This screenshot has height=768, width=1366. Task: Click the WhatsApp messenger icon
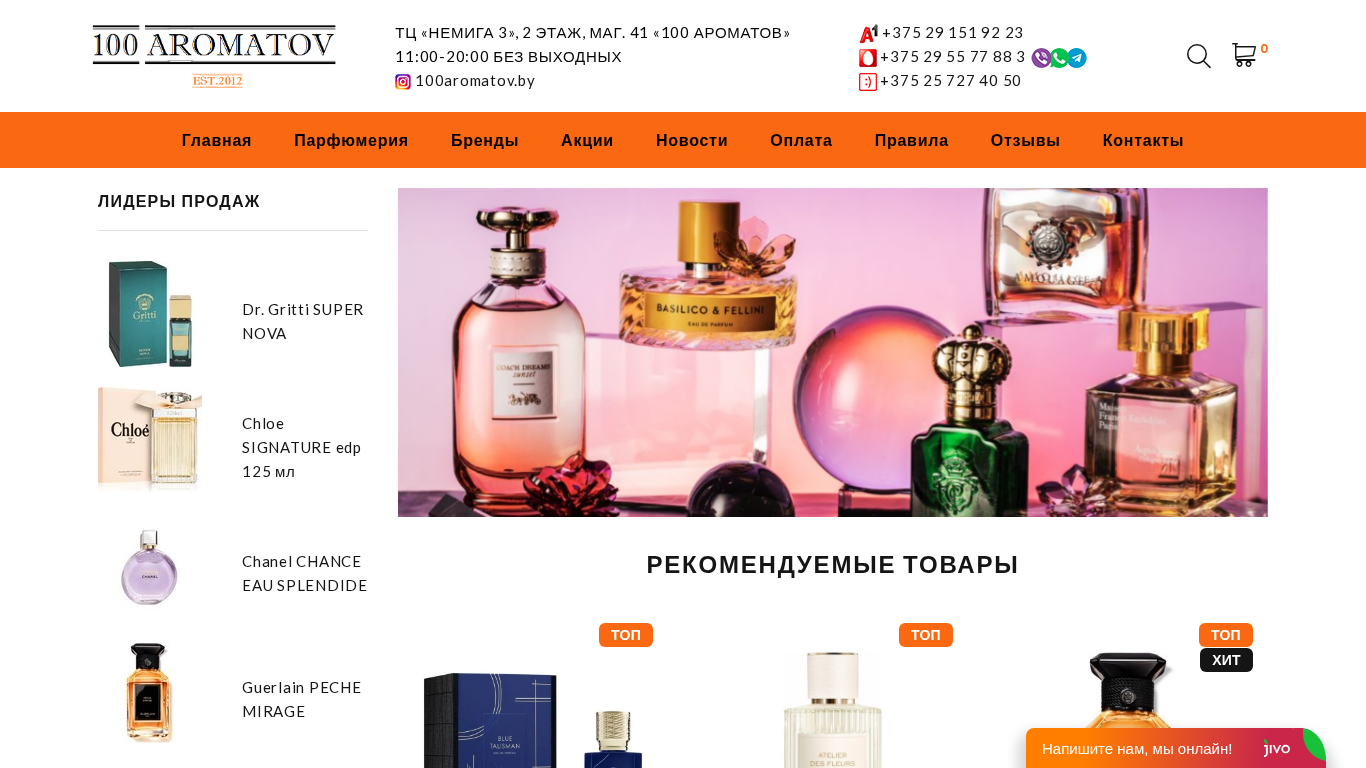[1059, 58]
